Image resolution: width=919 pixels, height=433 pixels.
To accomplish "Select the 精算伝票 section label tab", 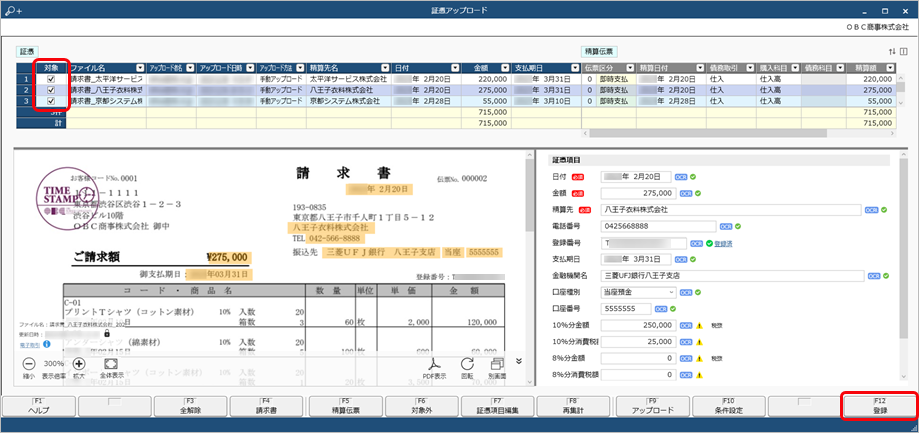I will pyautogui.click(x=598, y=52).
